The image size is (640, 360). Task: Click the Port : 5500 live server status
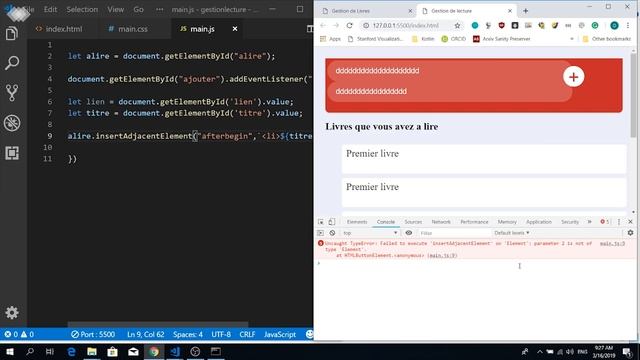(93, 335)
